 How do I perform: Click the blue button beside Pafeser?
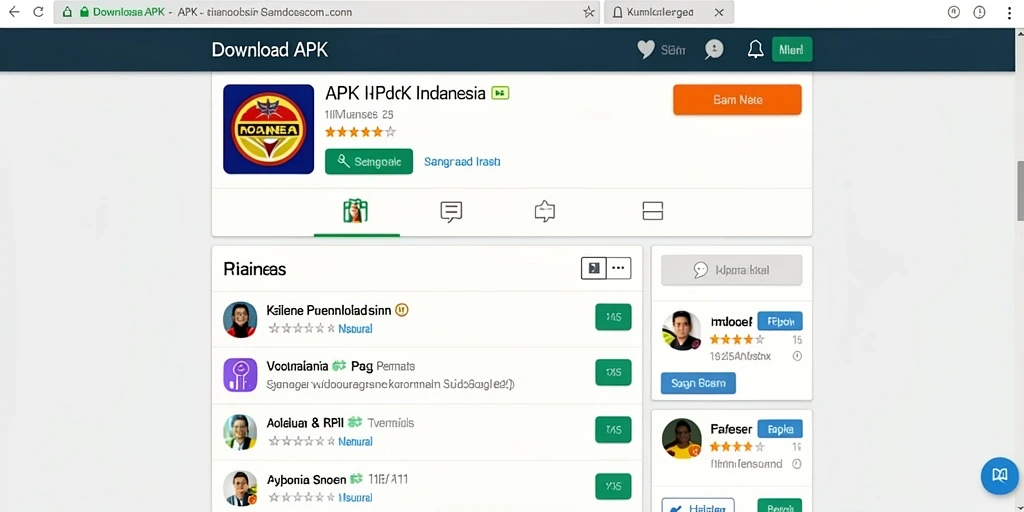coord(780,429)
